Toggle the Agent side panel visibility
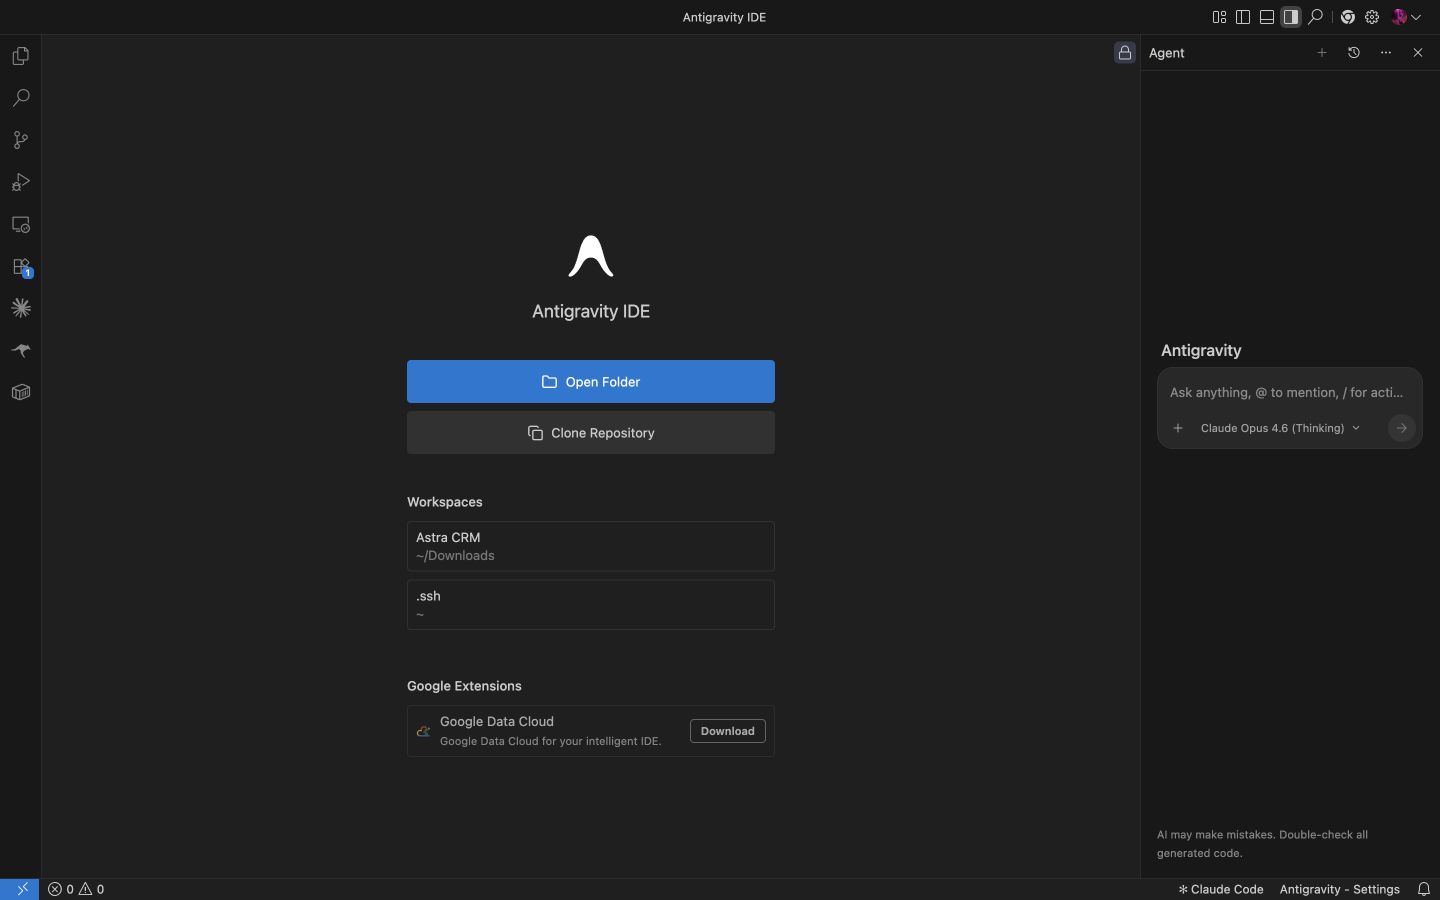The width and height of the screenshot is (1440, 900). pyautogui.click(x=1291, y=17)
